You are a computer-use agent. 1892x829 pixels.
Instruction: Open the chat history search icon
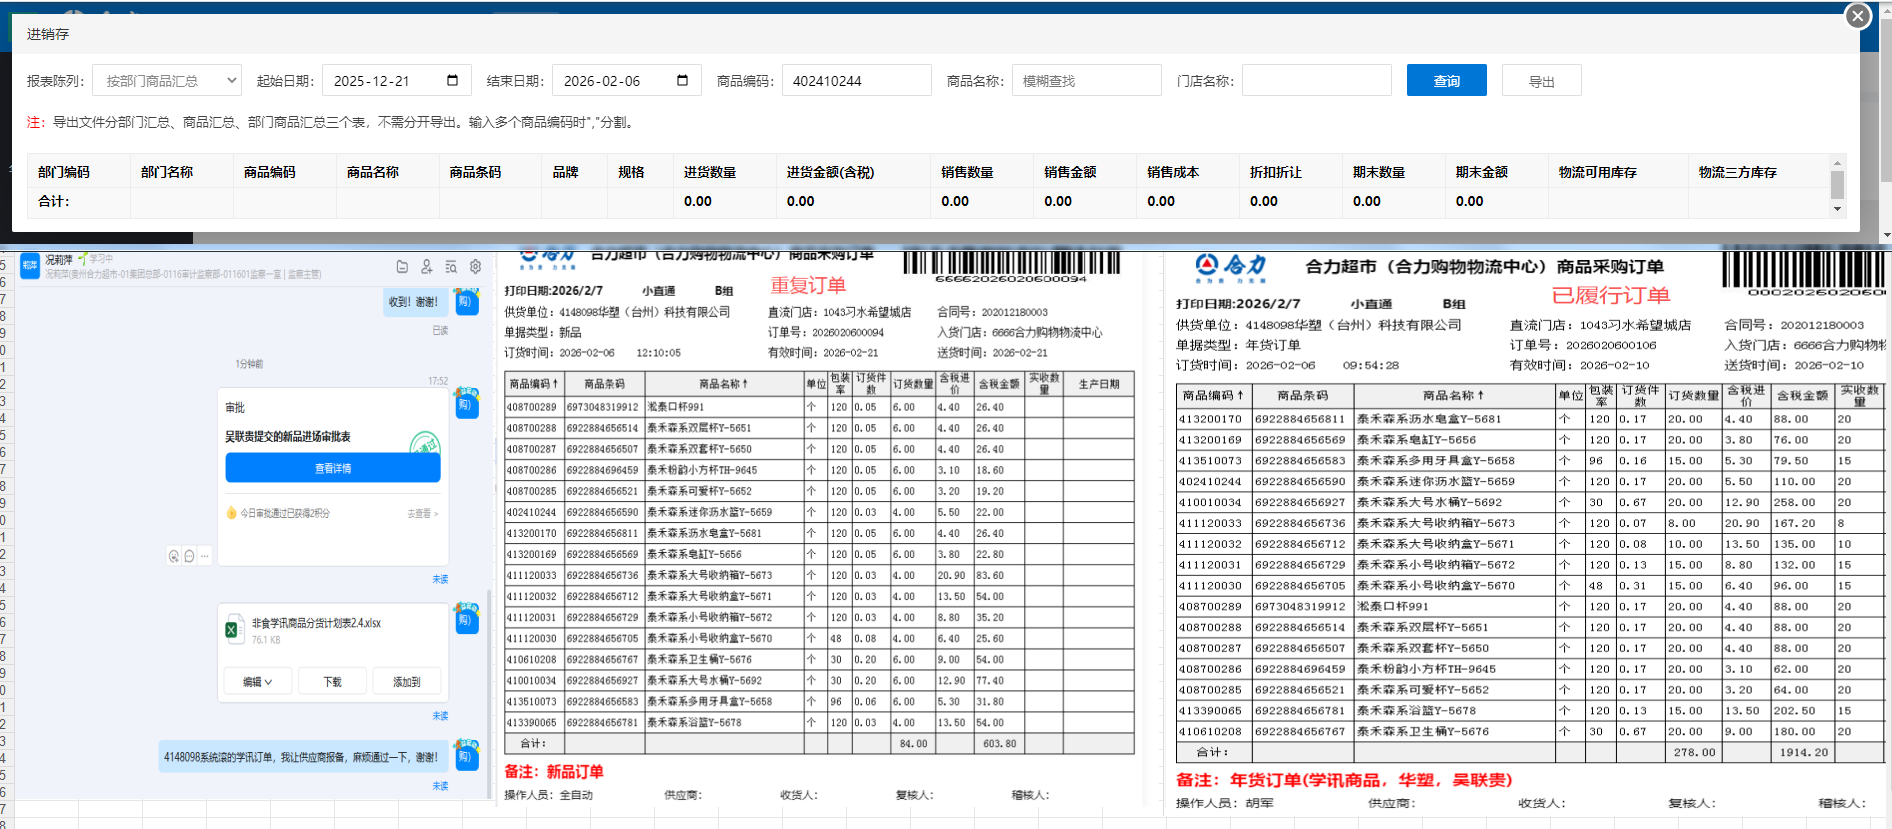point(451,267)
